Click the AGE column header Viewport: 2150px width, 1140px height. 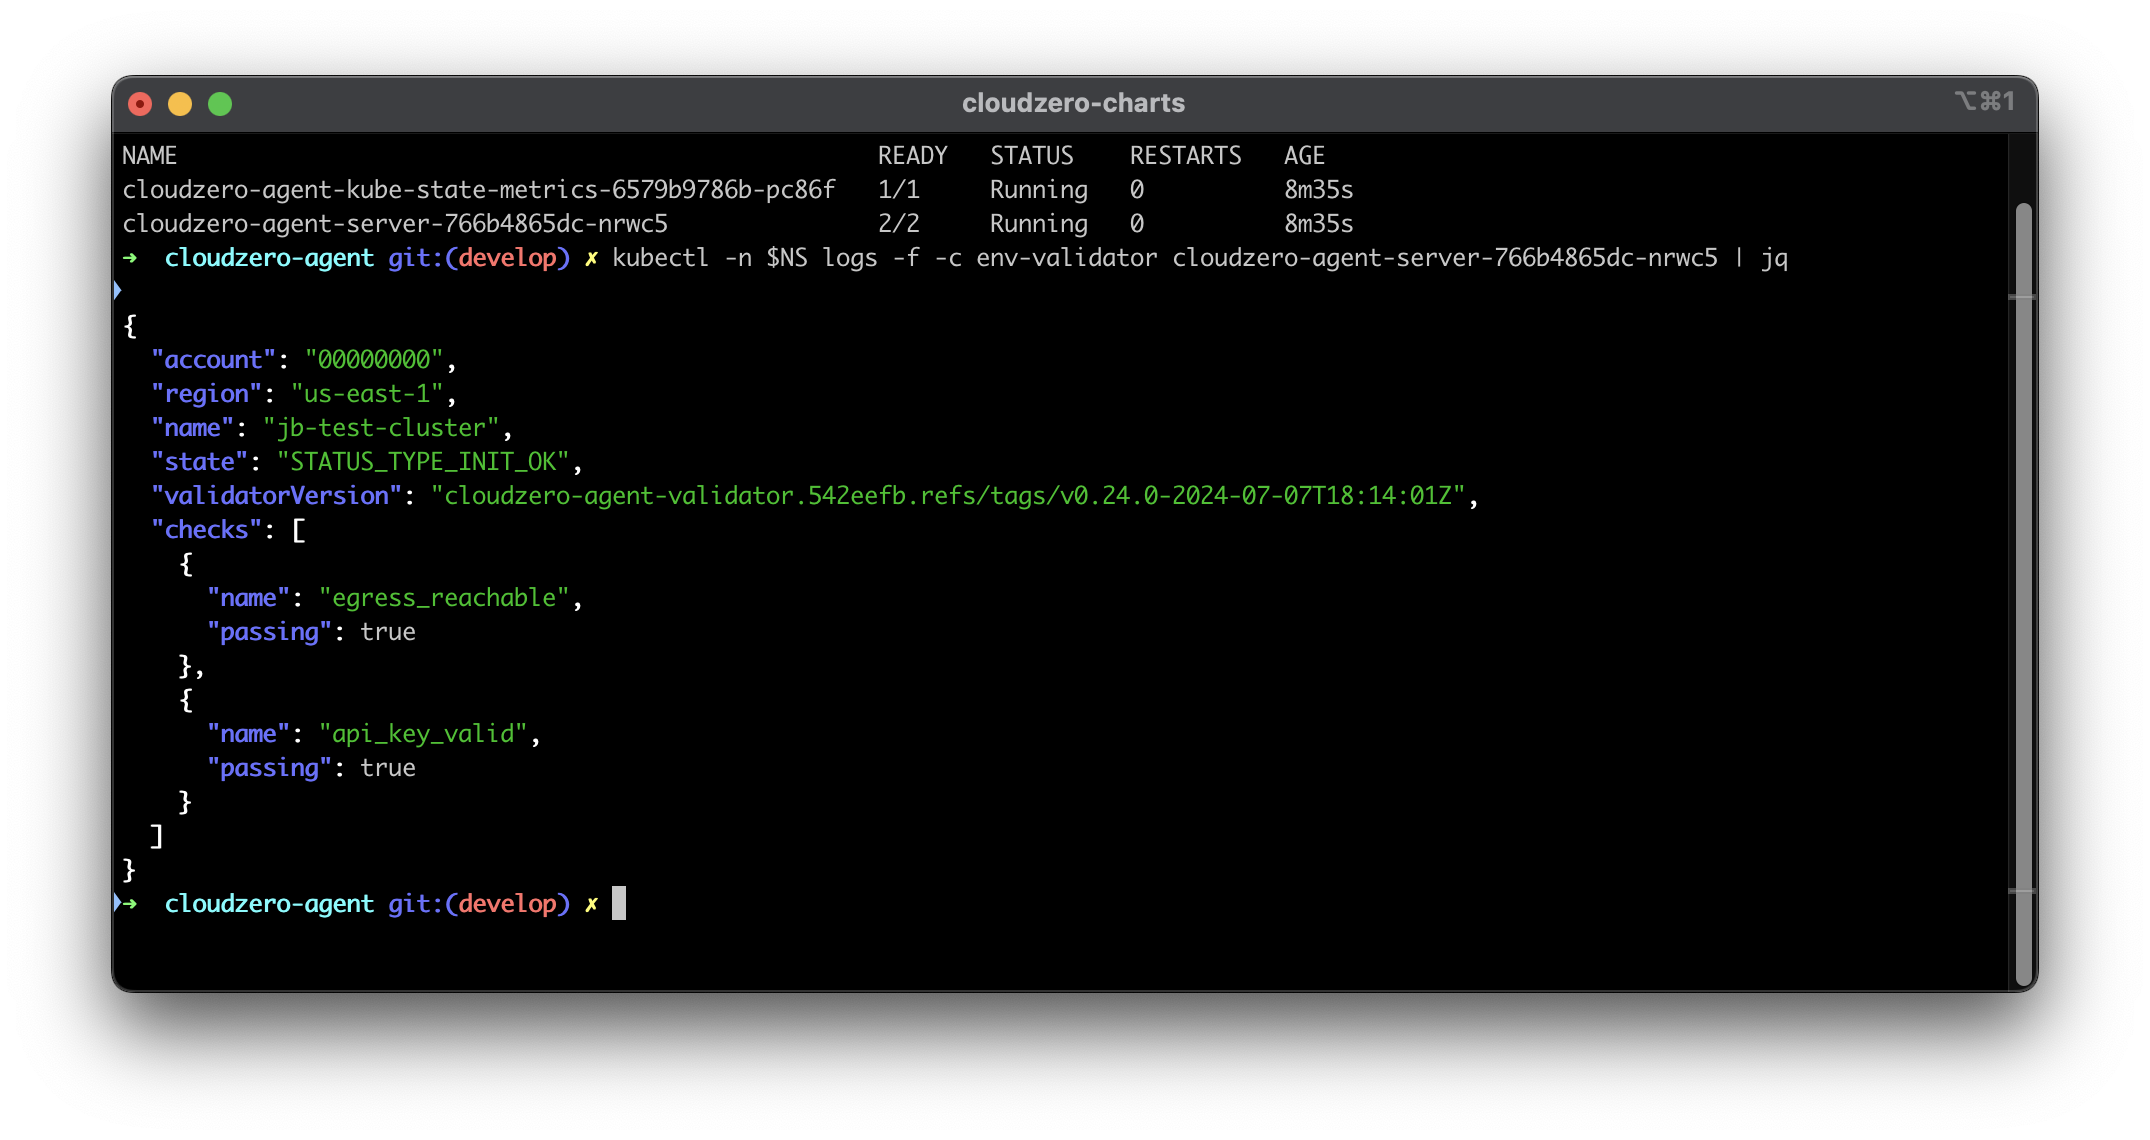click(x=1304, y=156)
